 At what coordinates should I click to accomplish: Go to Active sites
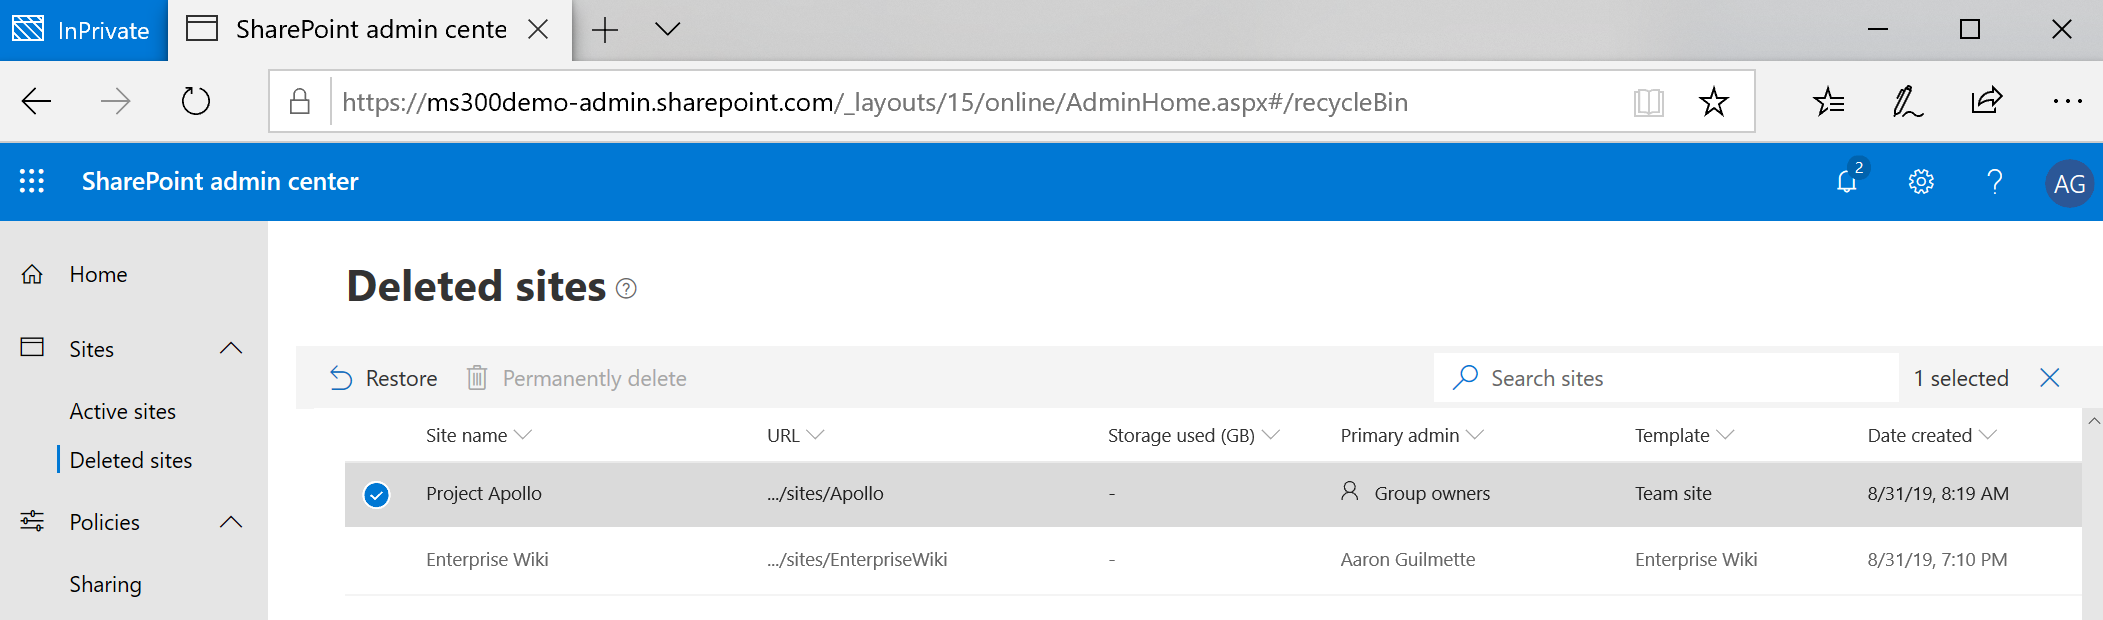click(x=123, y=411)
